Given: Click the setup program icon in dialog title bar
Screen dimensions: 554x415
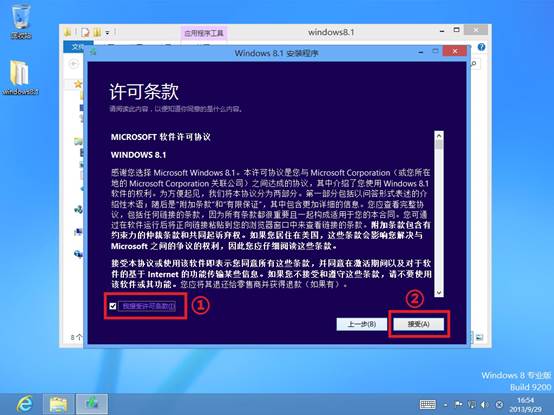Looking at the screenshot, I should tap(93, 52).
